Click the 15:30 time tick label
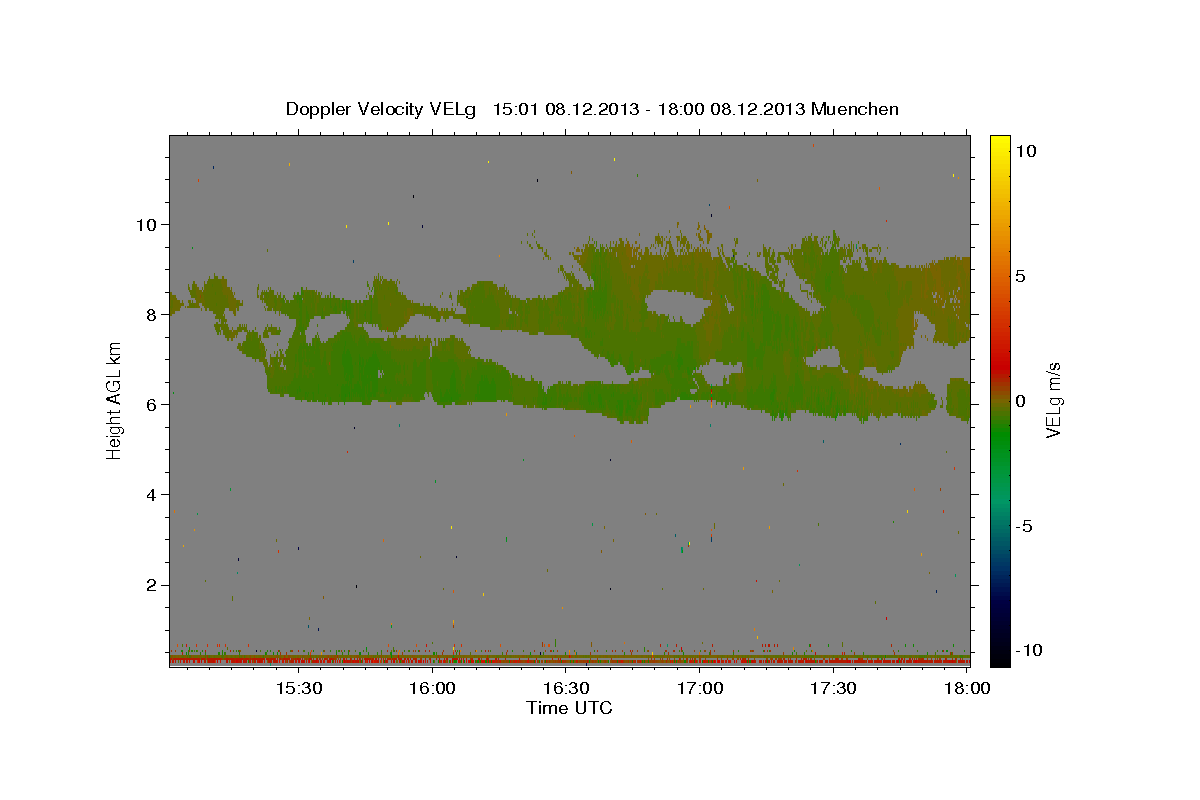The image size is (1200, 800). pyautogui.click(x=298, y=688)
